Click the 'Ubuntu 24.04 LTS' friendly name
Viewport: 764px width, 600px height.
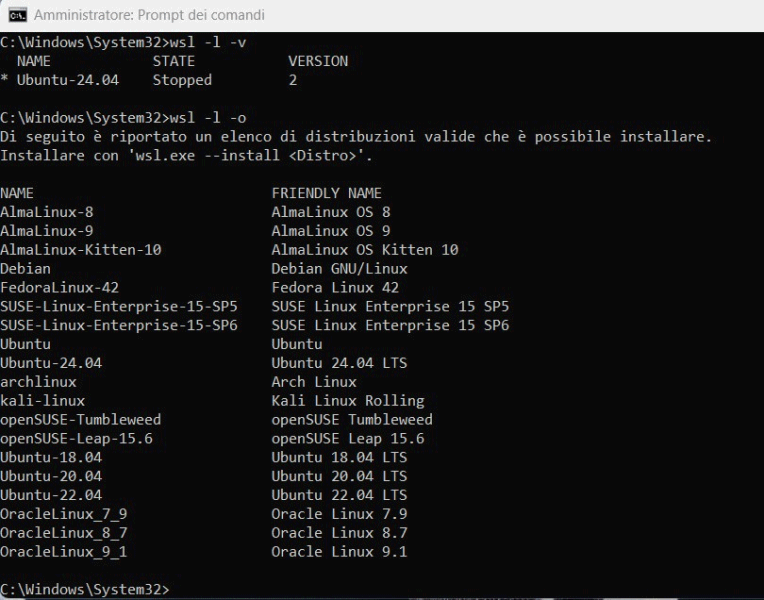(x=340, y=363)
